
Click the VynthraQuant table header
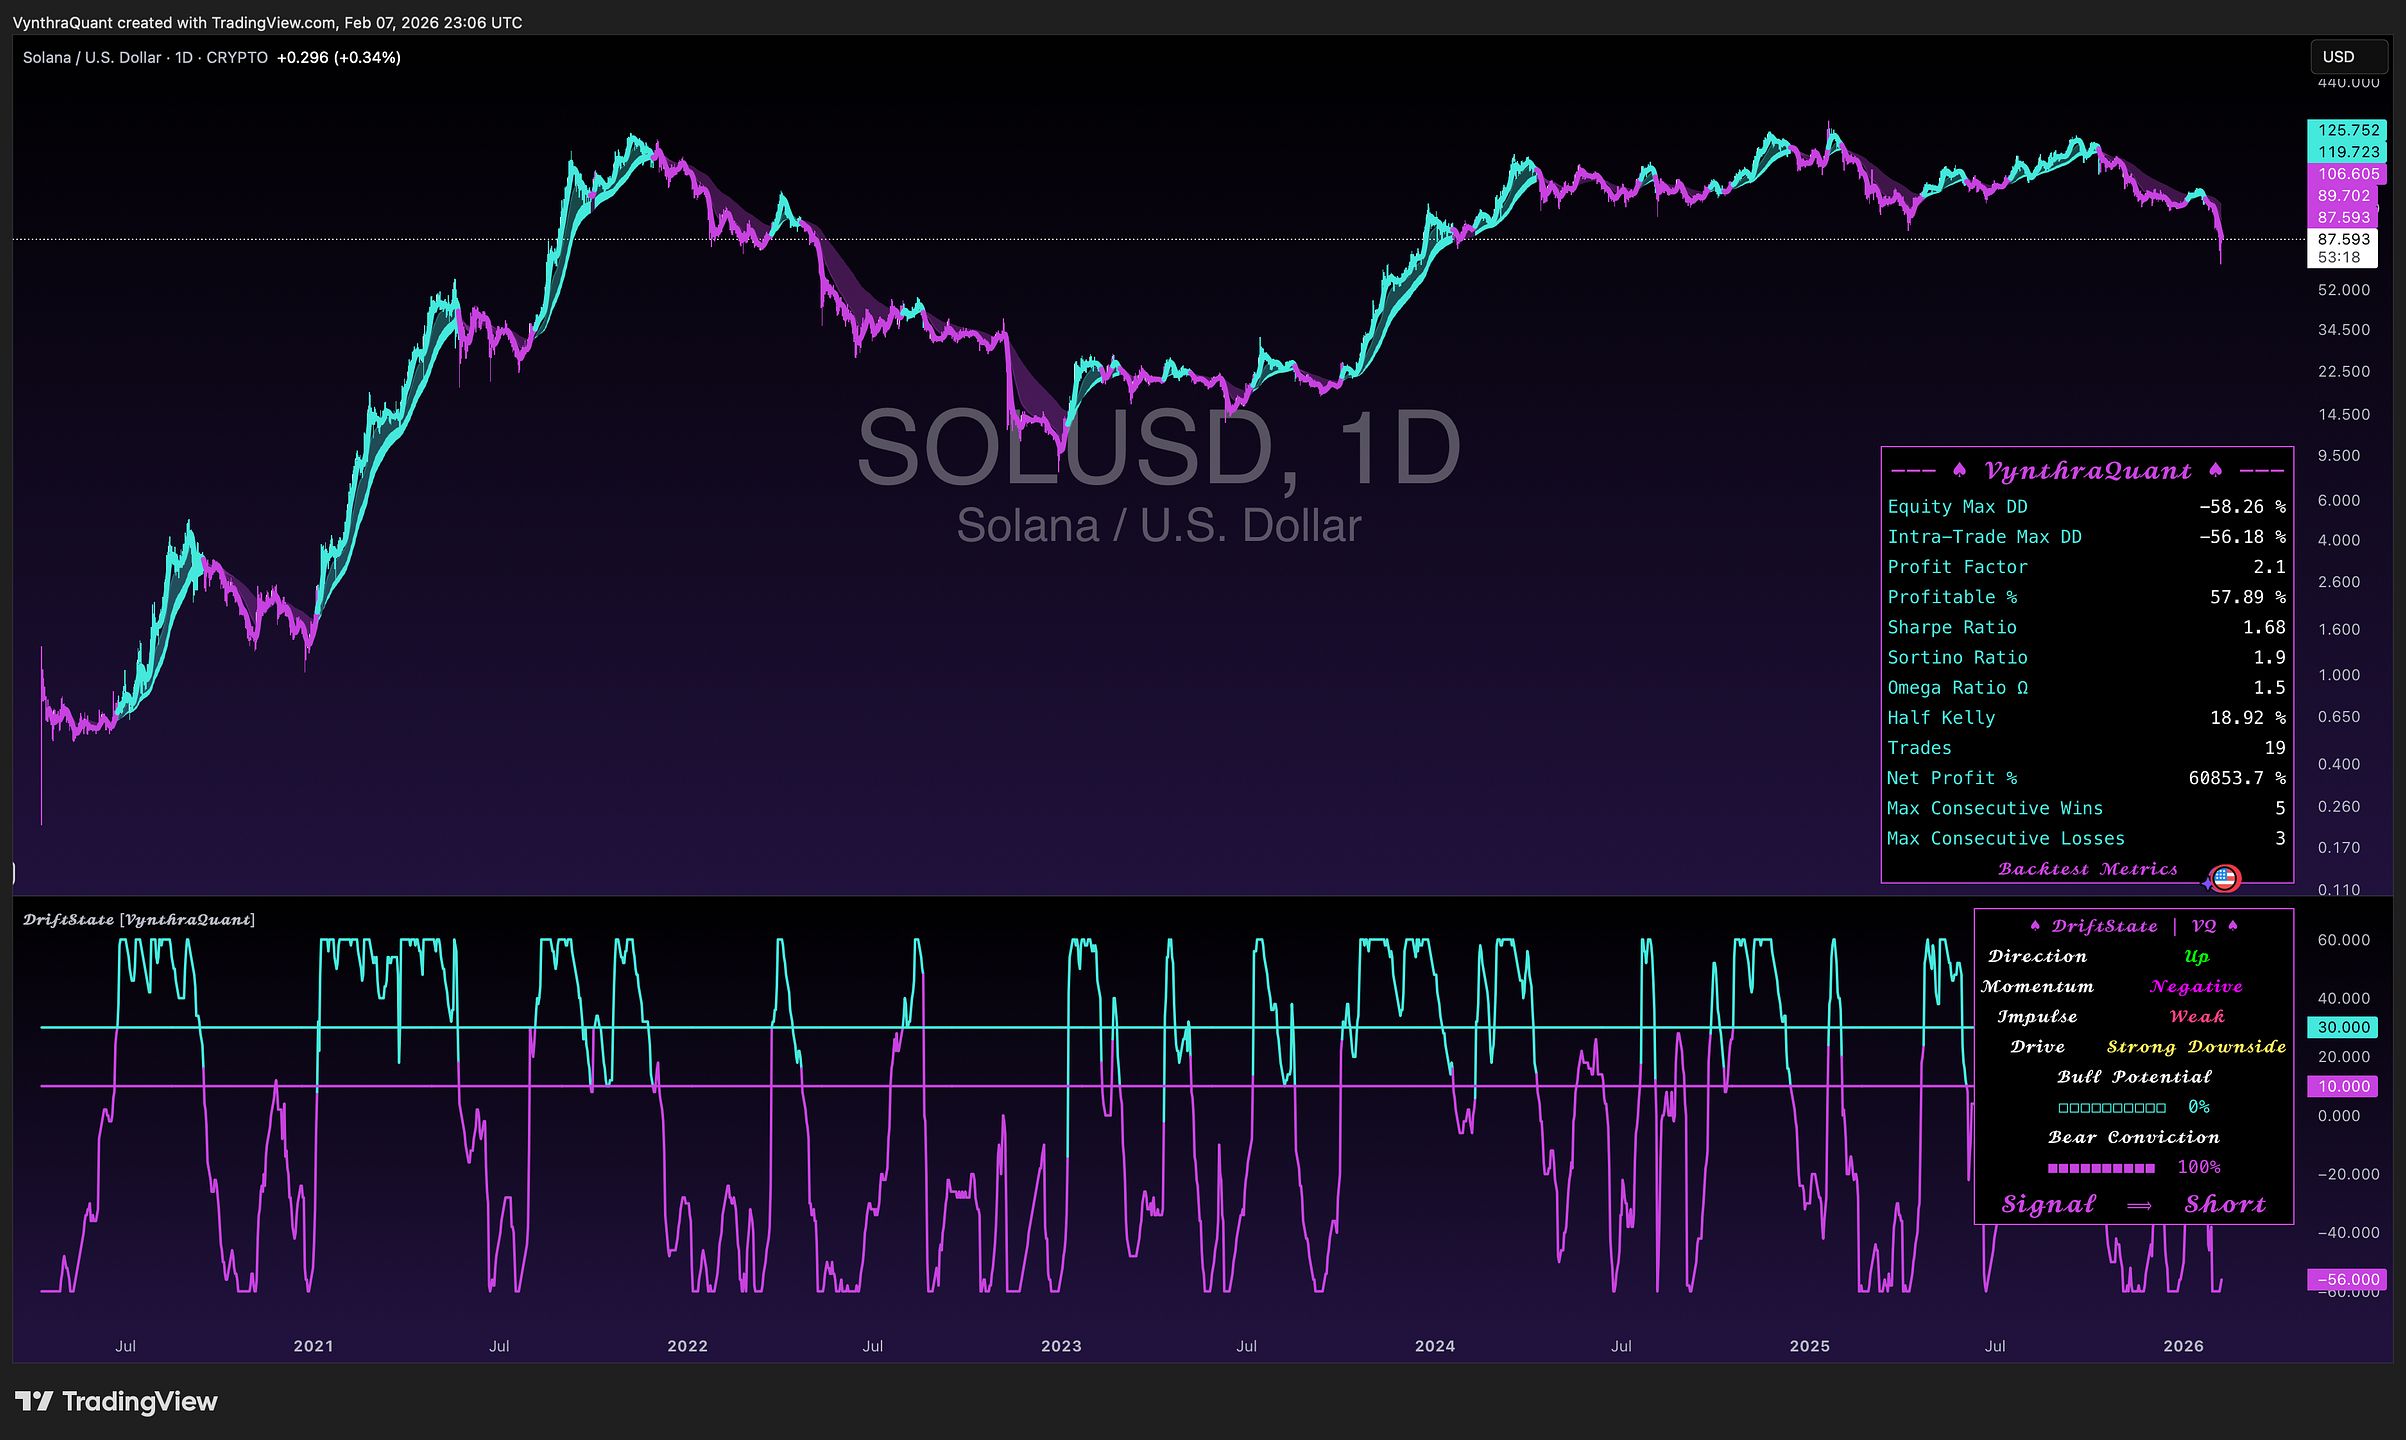pyautogui.click(x=2087, y=471)
